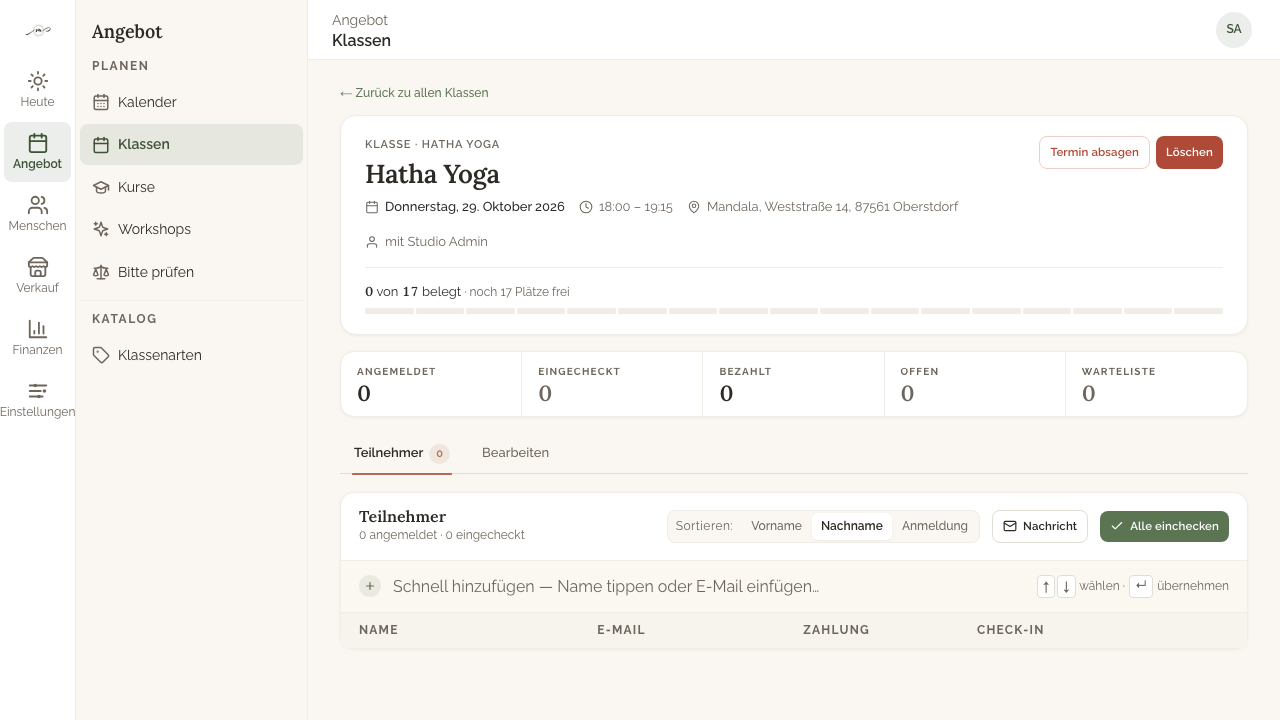The image size is (1280, 720).
Task: Switch to the Teilnehmer tab
Action: pos(401,453)
